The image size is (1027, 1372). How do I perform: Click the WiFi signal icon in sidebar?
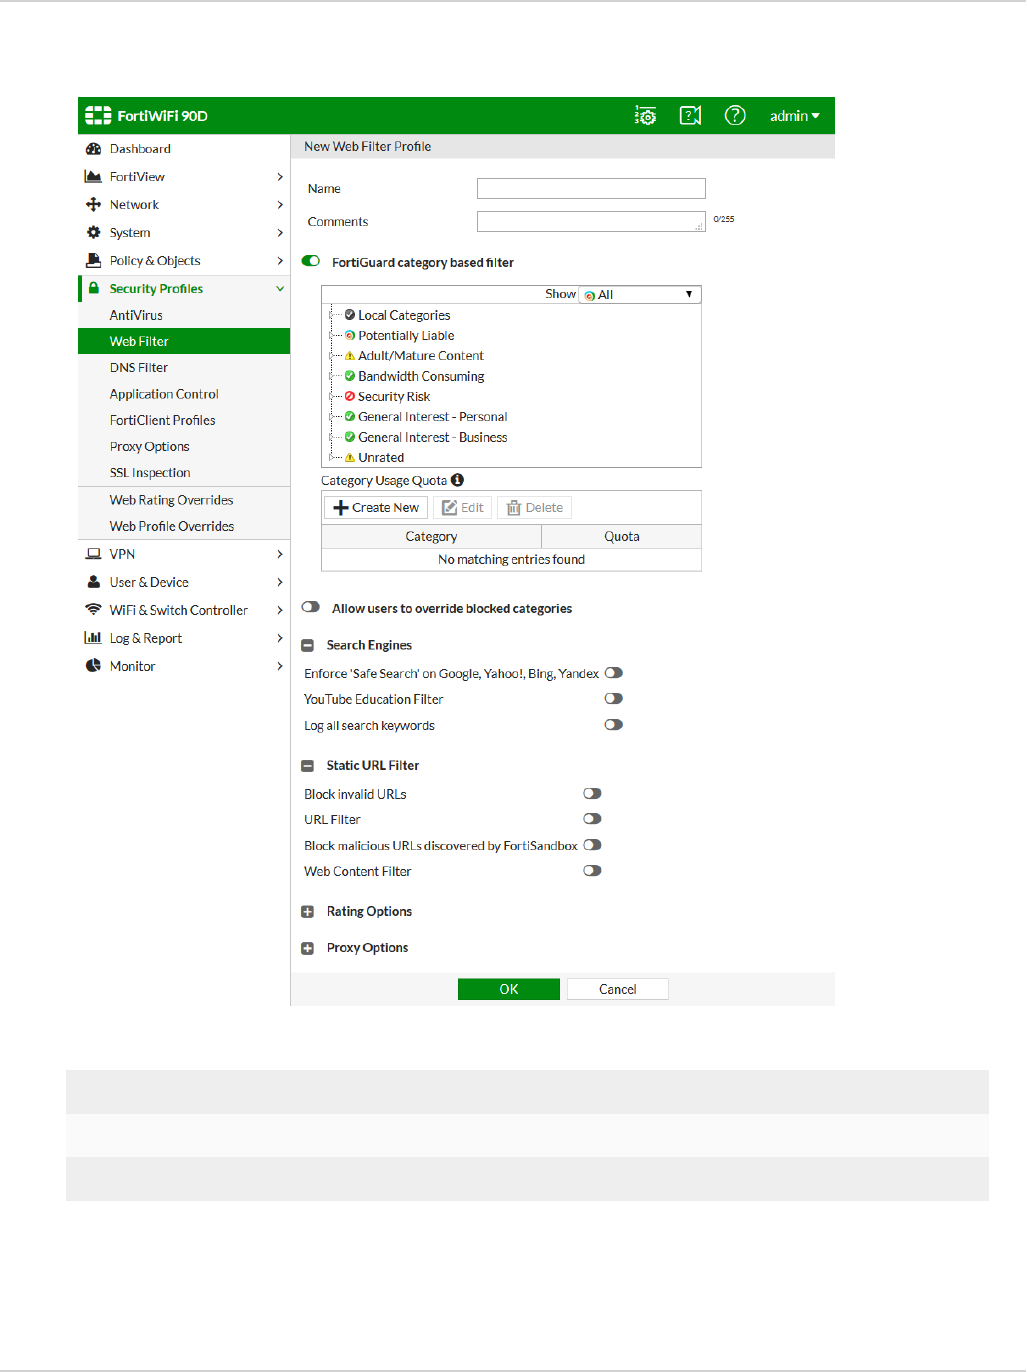[x=93, y=610]
